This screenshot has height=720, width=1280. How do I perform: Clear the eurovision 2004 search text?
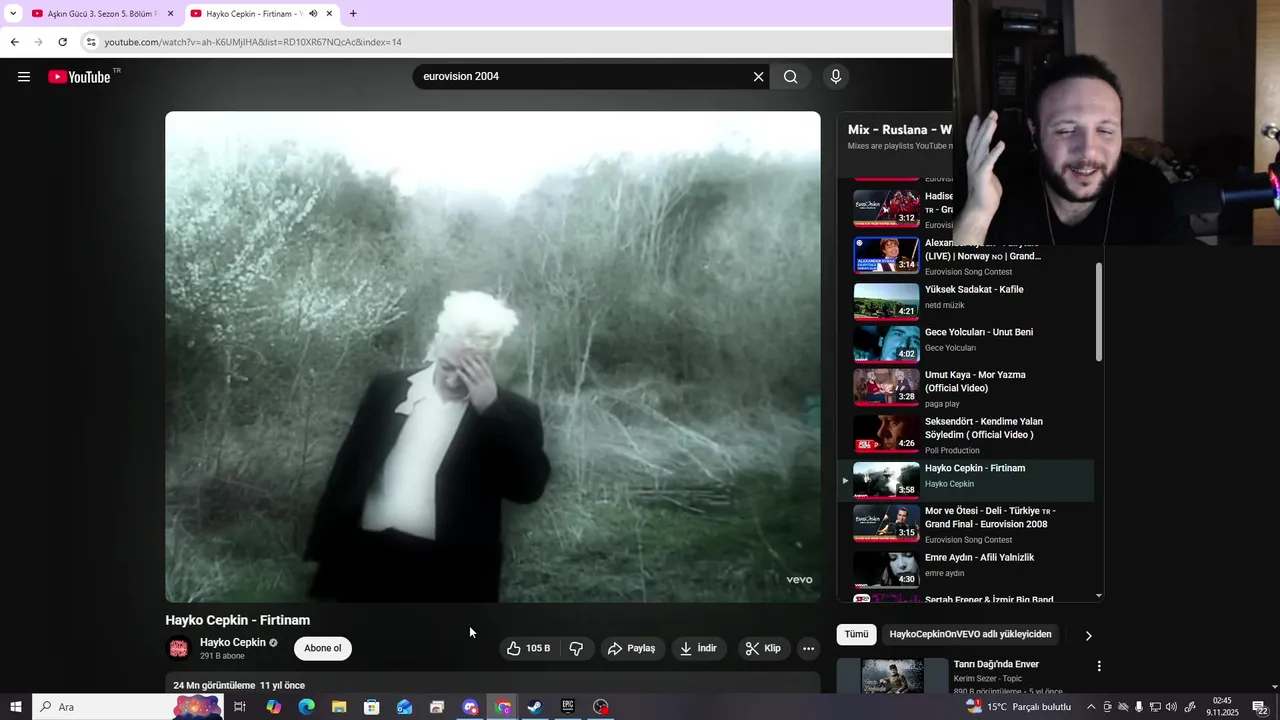[758, 77]
